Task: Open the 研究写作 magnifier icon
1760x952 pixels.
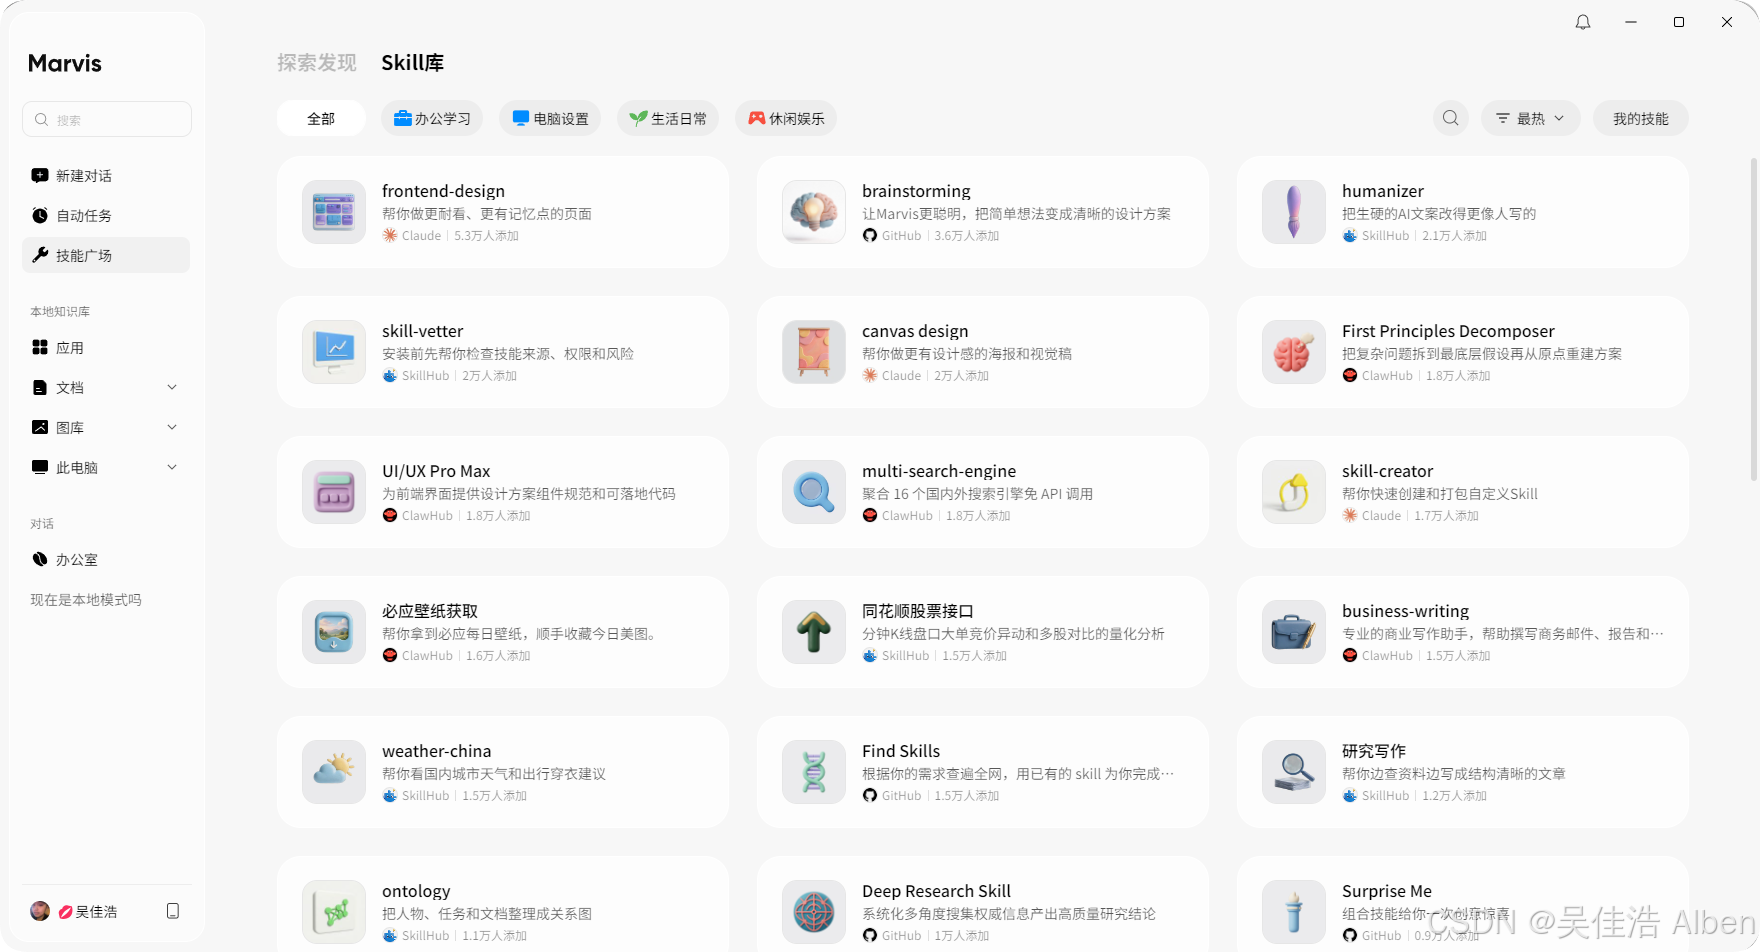Action: coord(1294,772)
